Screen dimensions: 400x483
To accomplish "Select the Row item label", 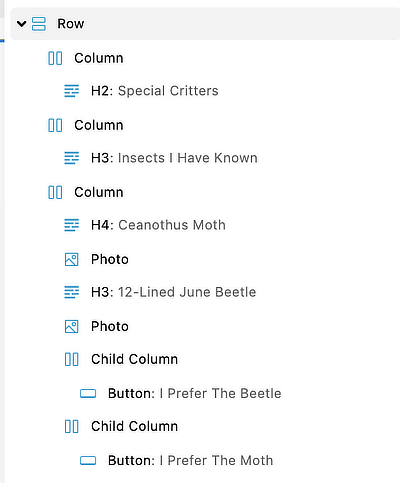I will 71,24.
